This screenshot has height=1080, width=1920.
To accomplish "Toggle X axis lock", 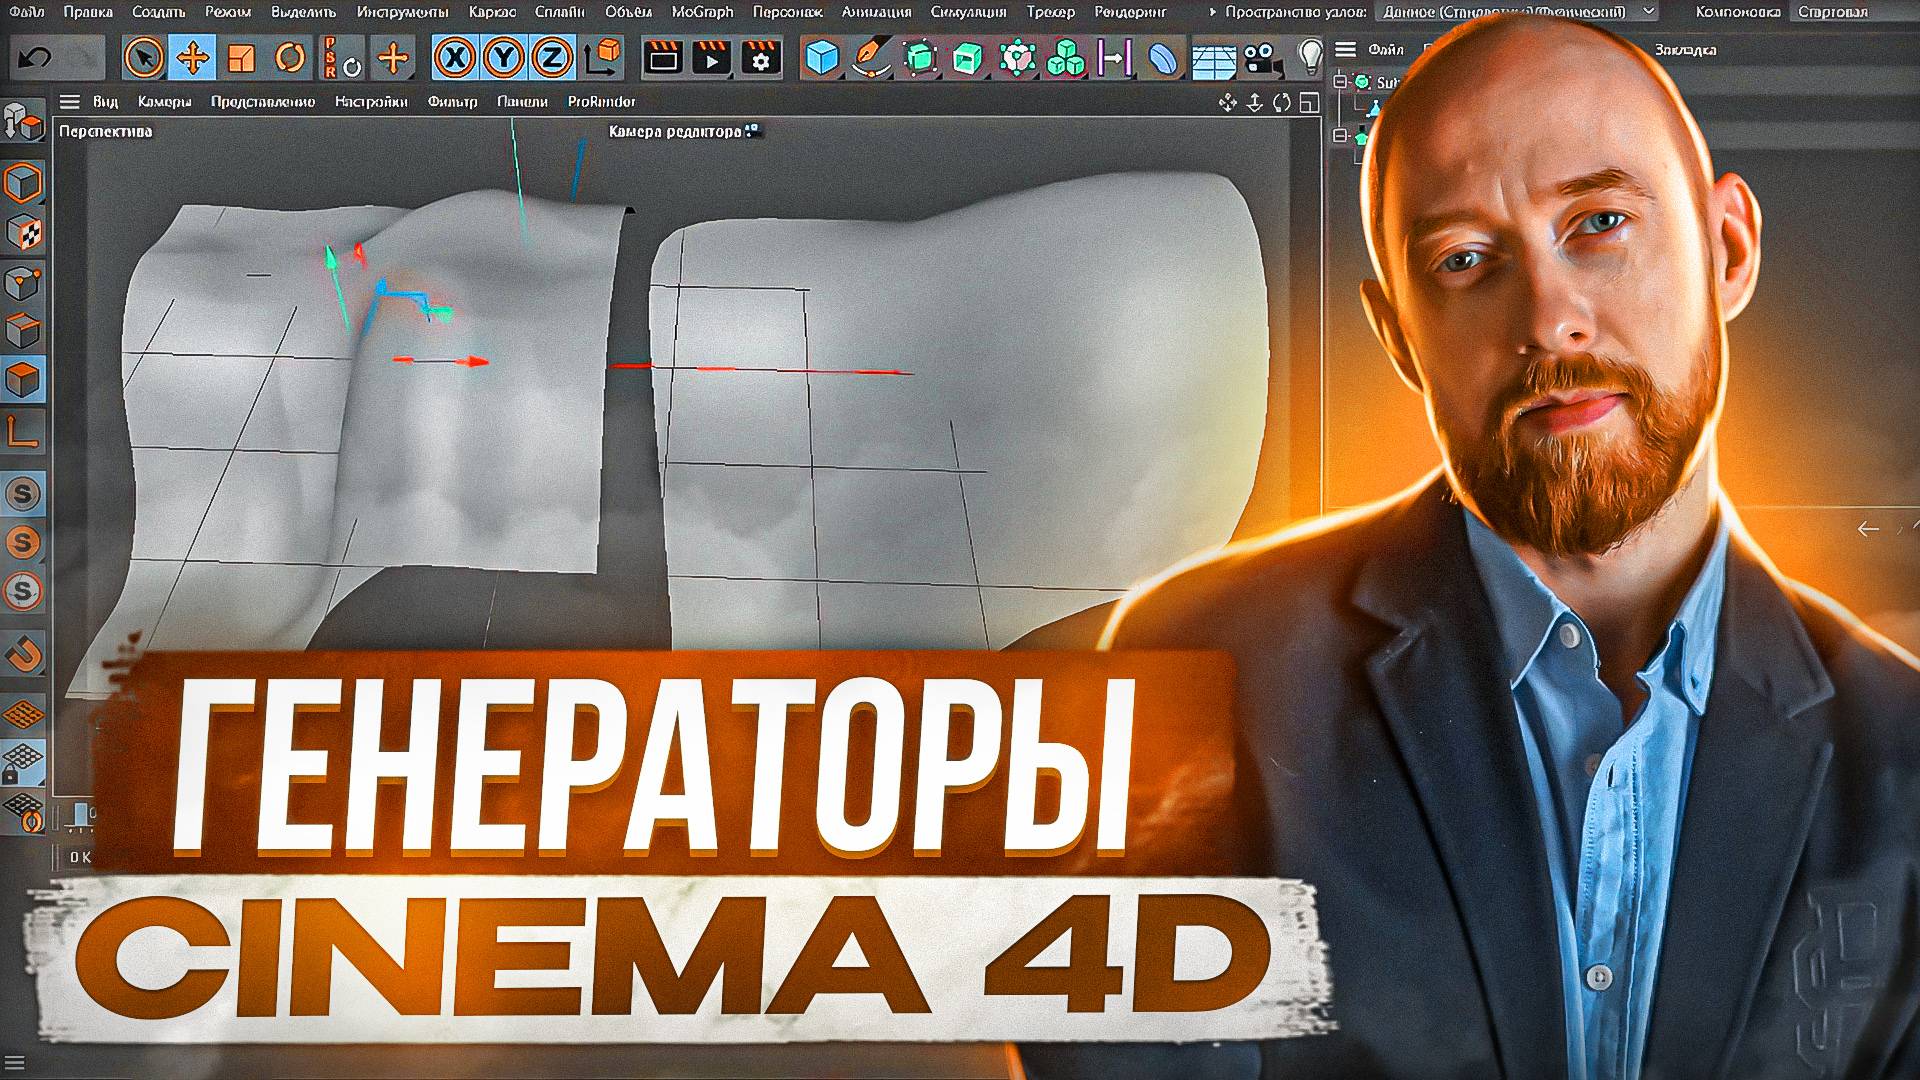I will tap(455, 58).
